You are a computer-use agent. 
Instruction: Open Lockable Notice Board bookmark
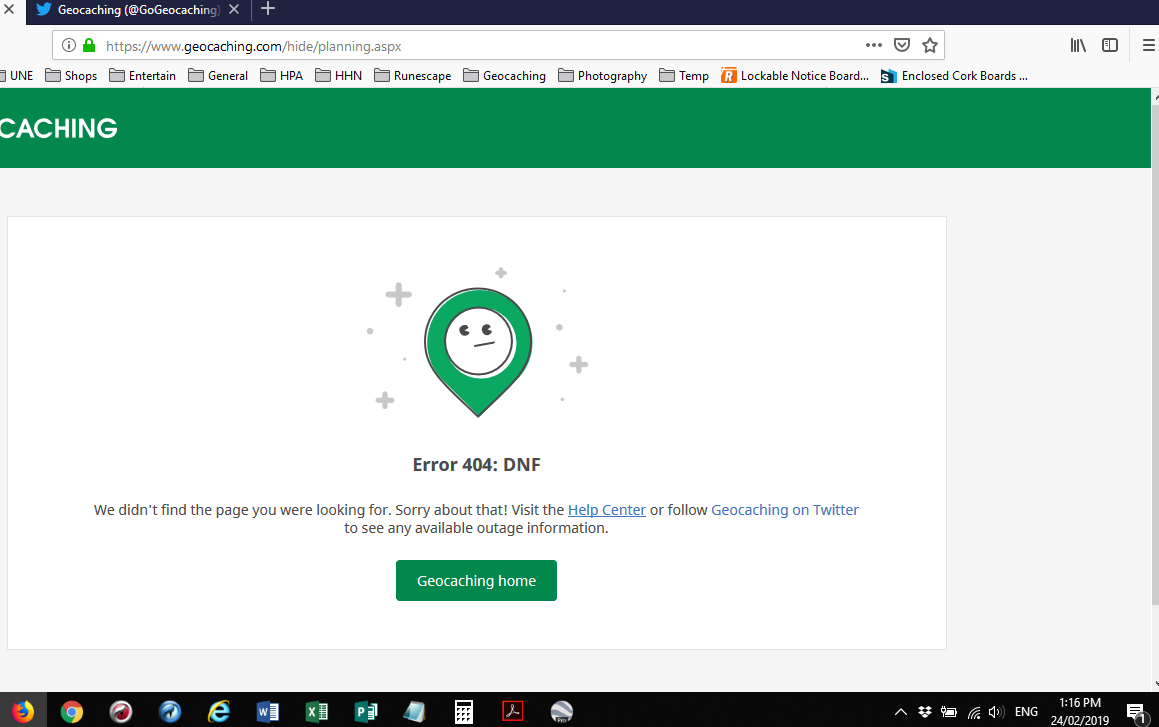[x=795, y=76]
